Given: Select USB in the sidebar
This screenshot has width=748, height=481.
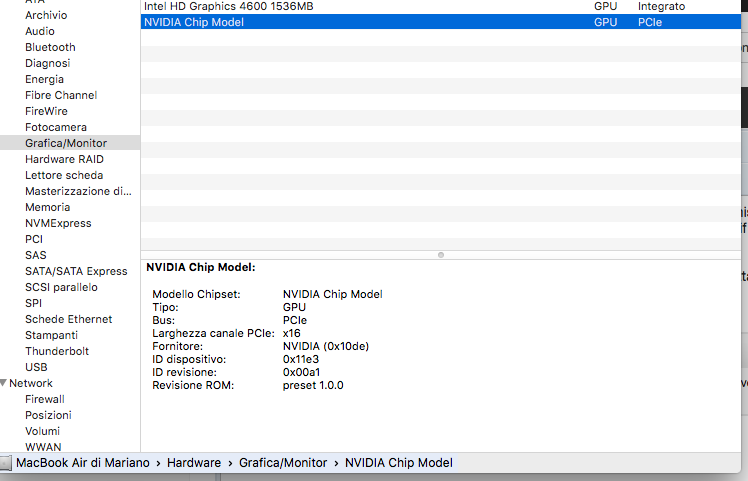Looking at the screenshot, I should tap(36, 367).
